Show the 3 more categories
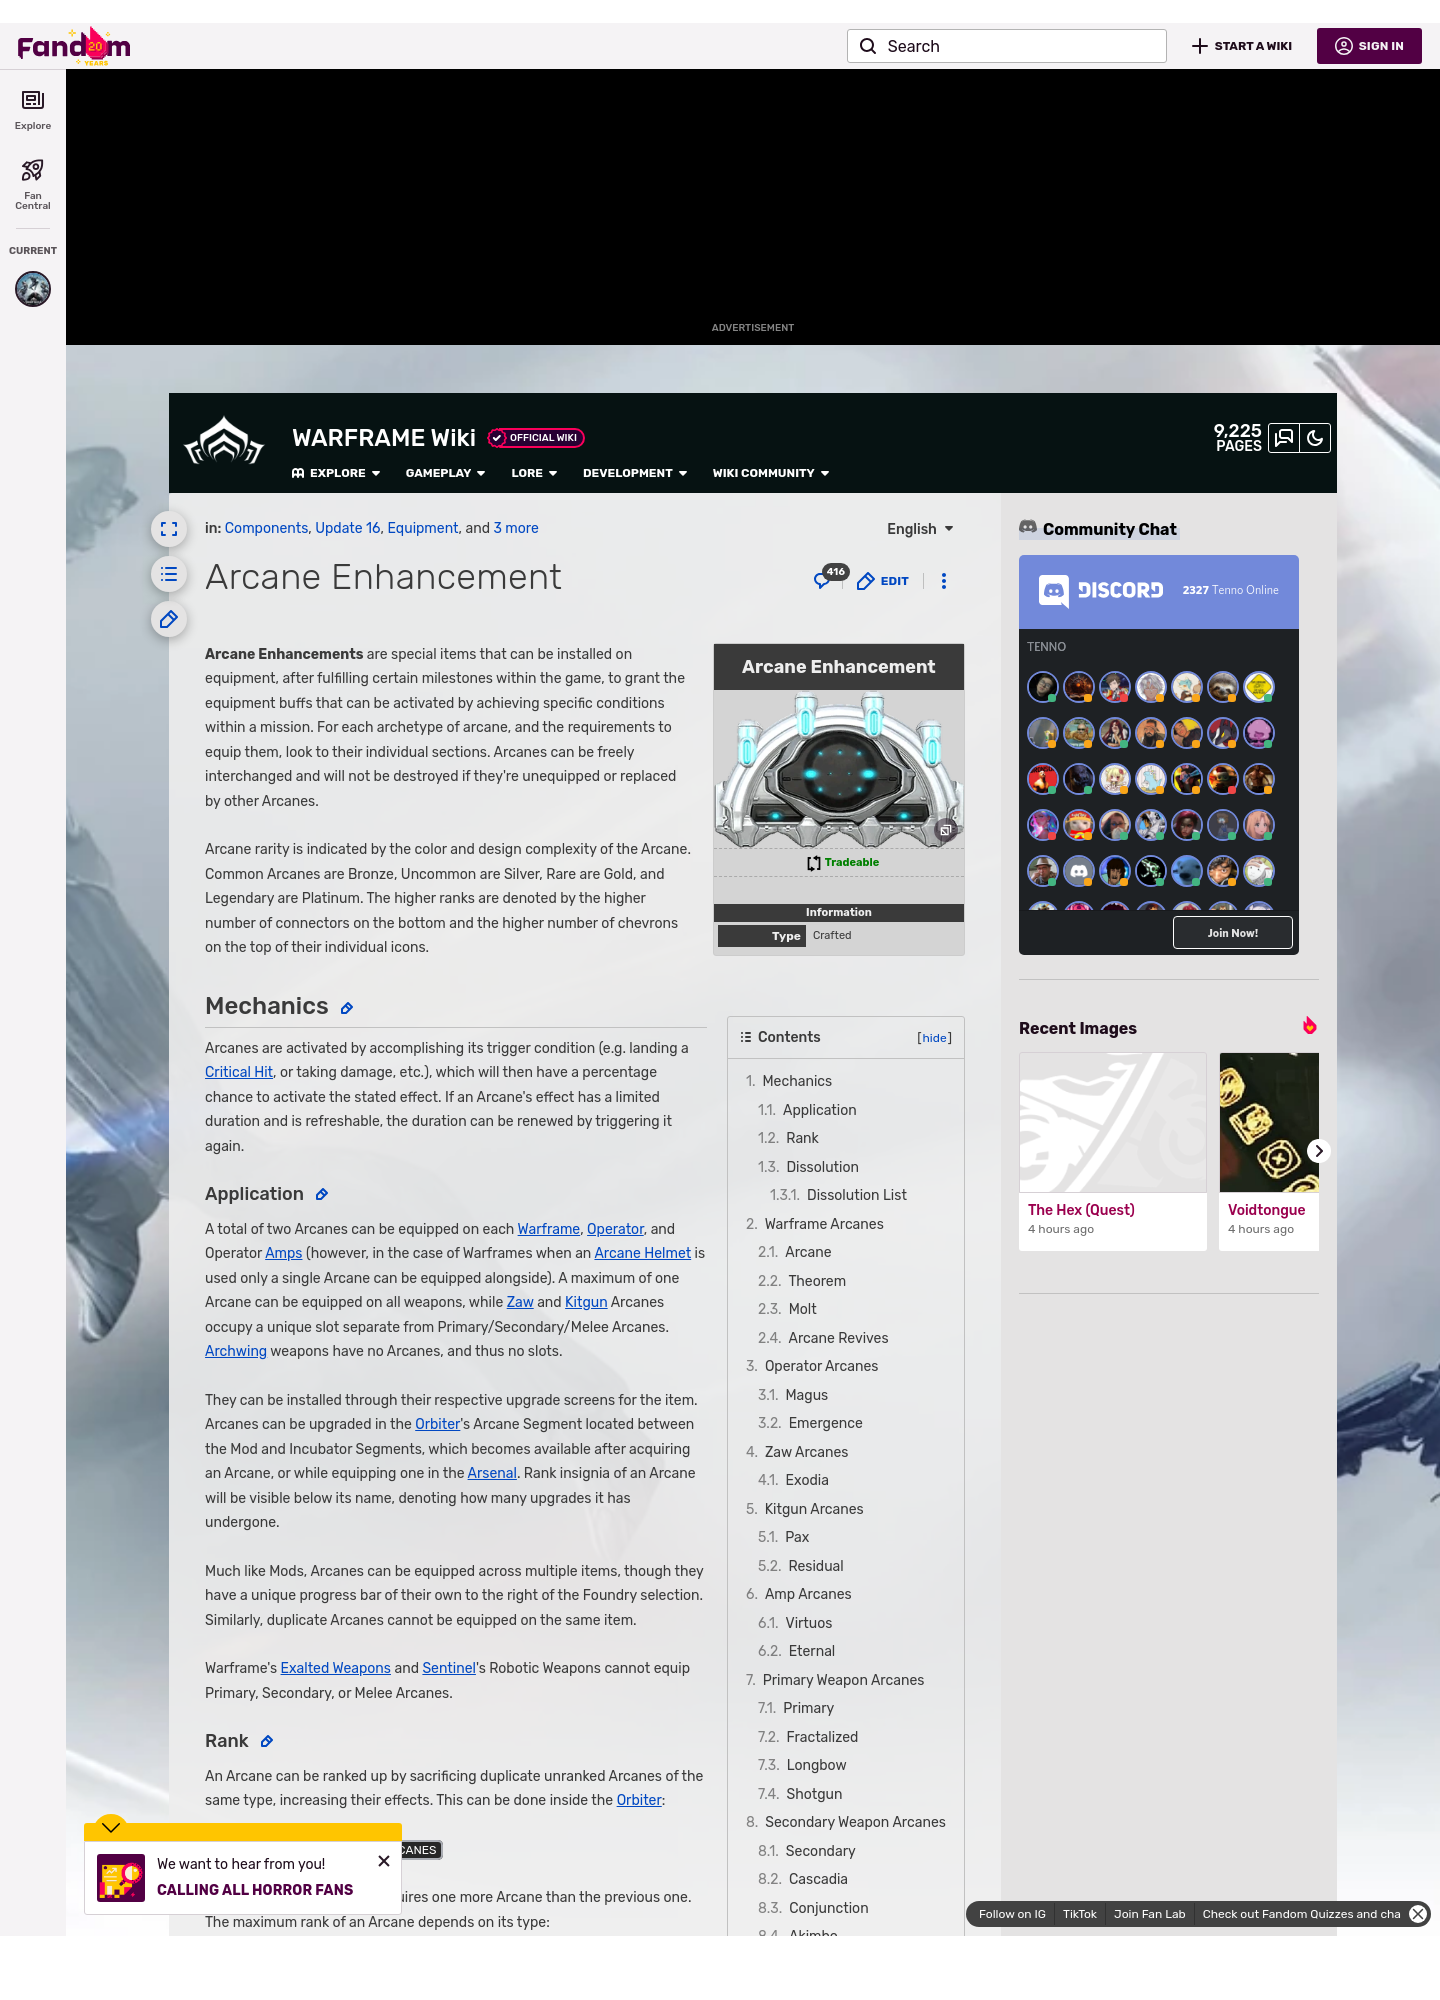1440x2000 pixels. click(516, 528)
